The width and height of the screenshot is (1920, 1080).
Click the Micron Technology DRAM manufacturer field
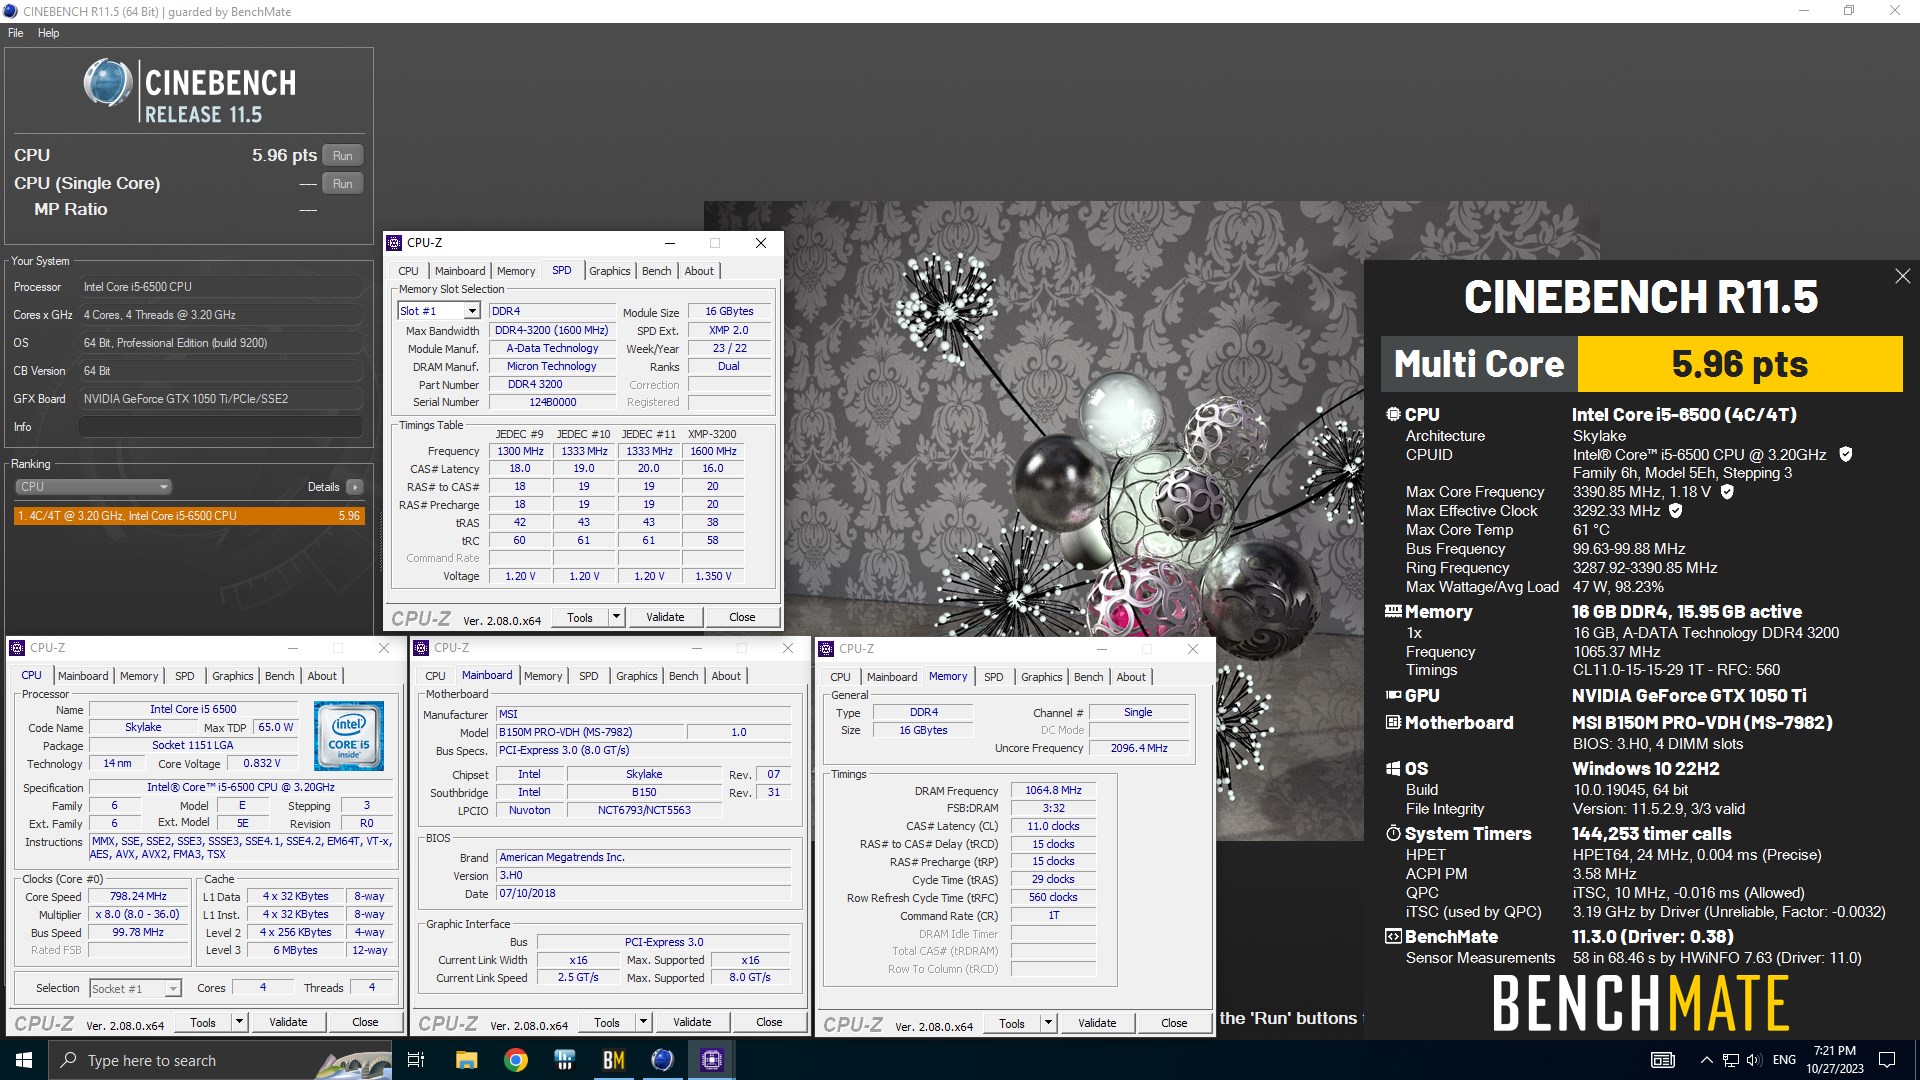click(x=551, y=366)
